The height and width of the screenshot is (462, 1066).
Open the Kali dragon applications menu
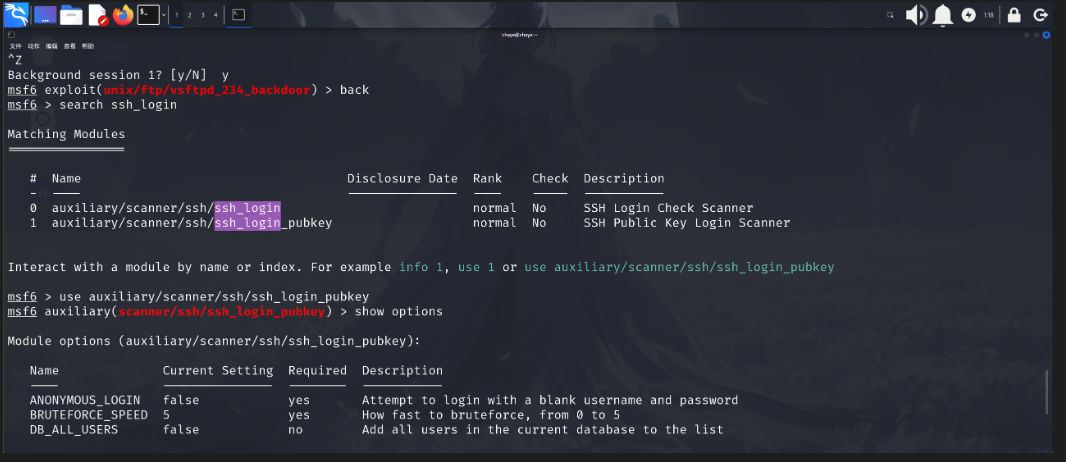pyautogui.click(x=16, y=14)
